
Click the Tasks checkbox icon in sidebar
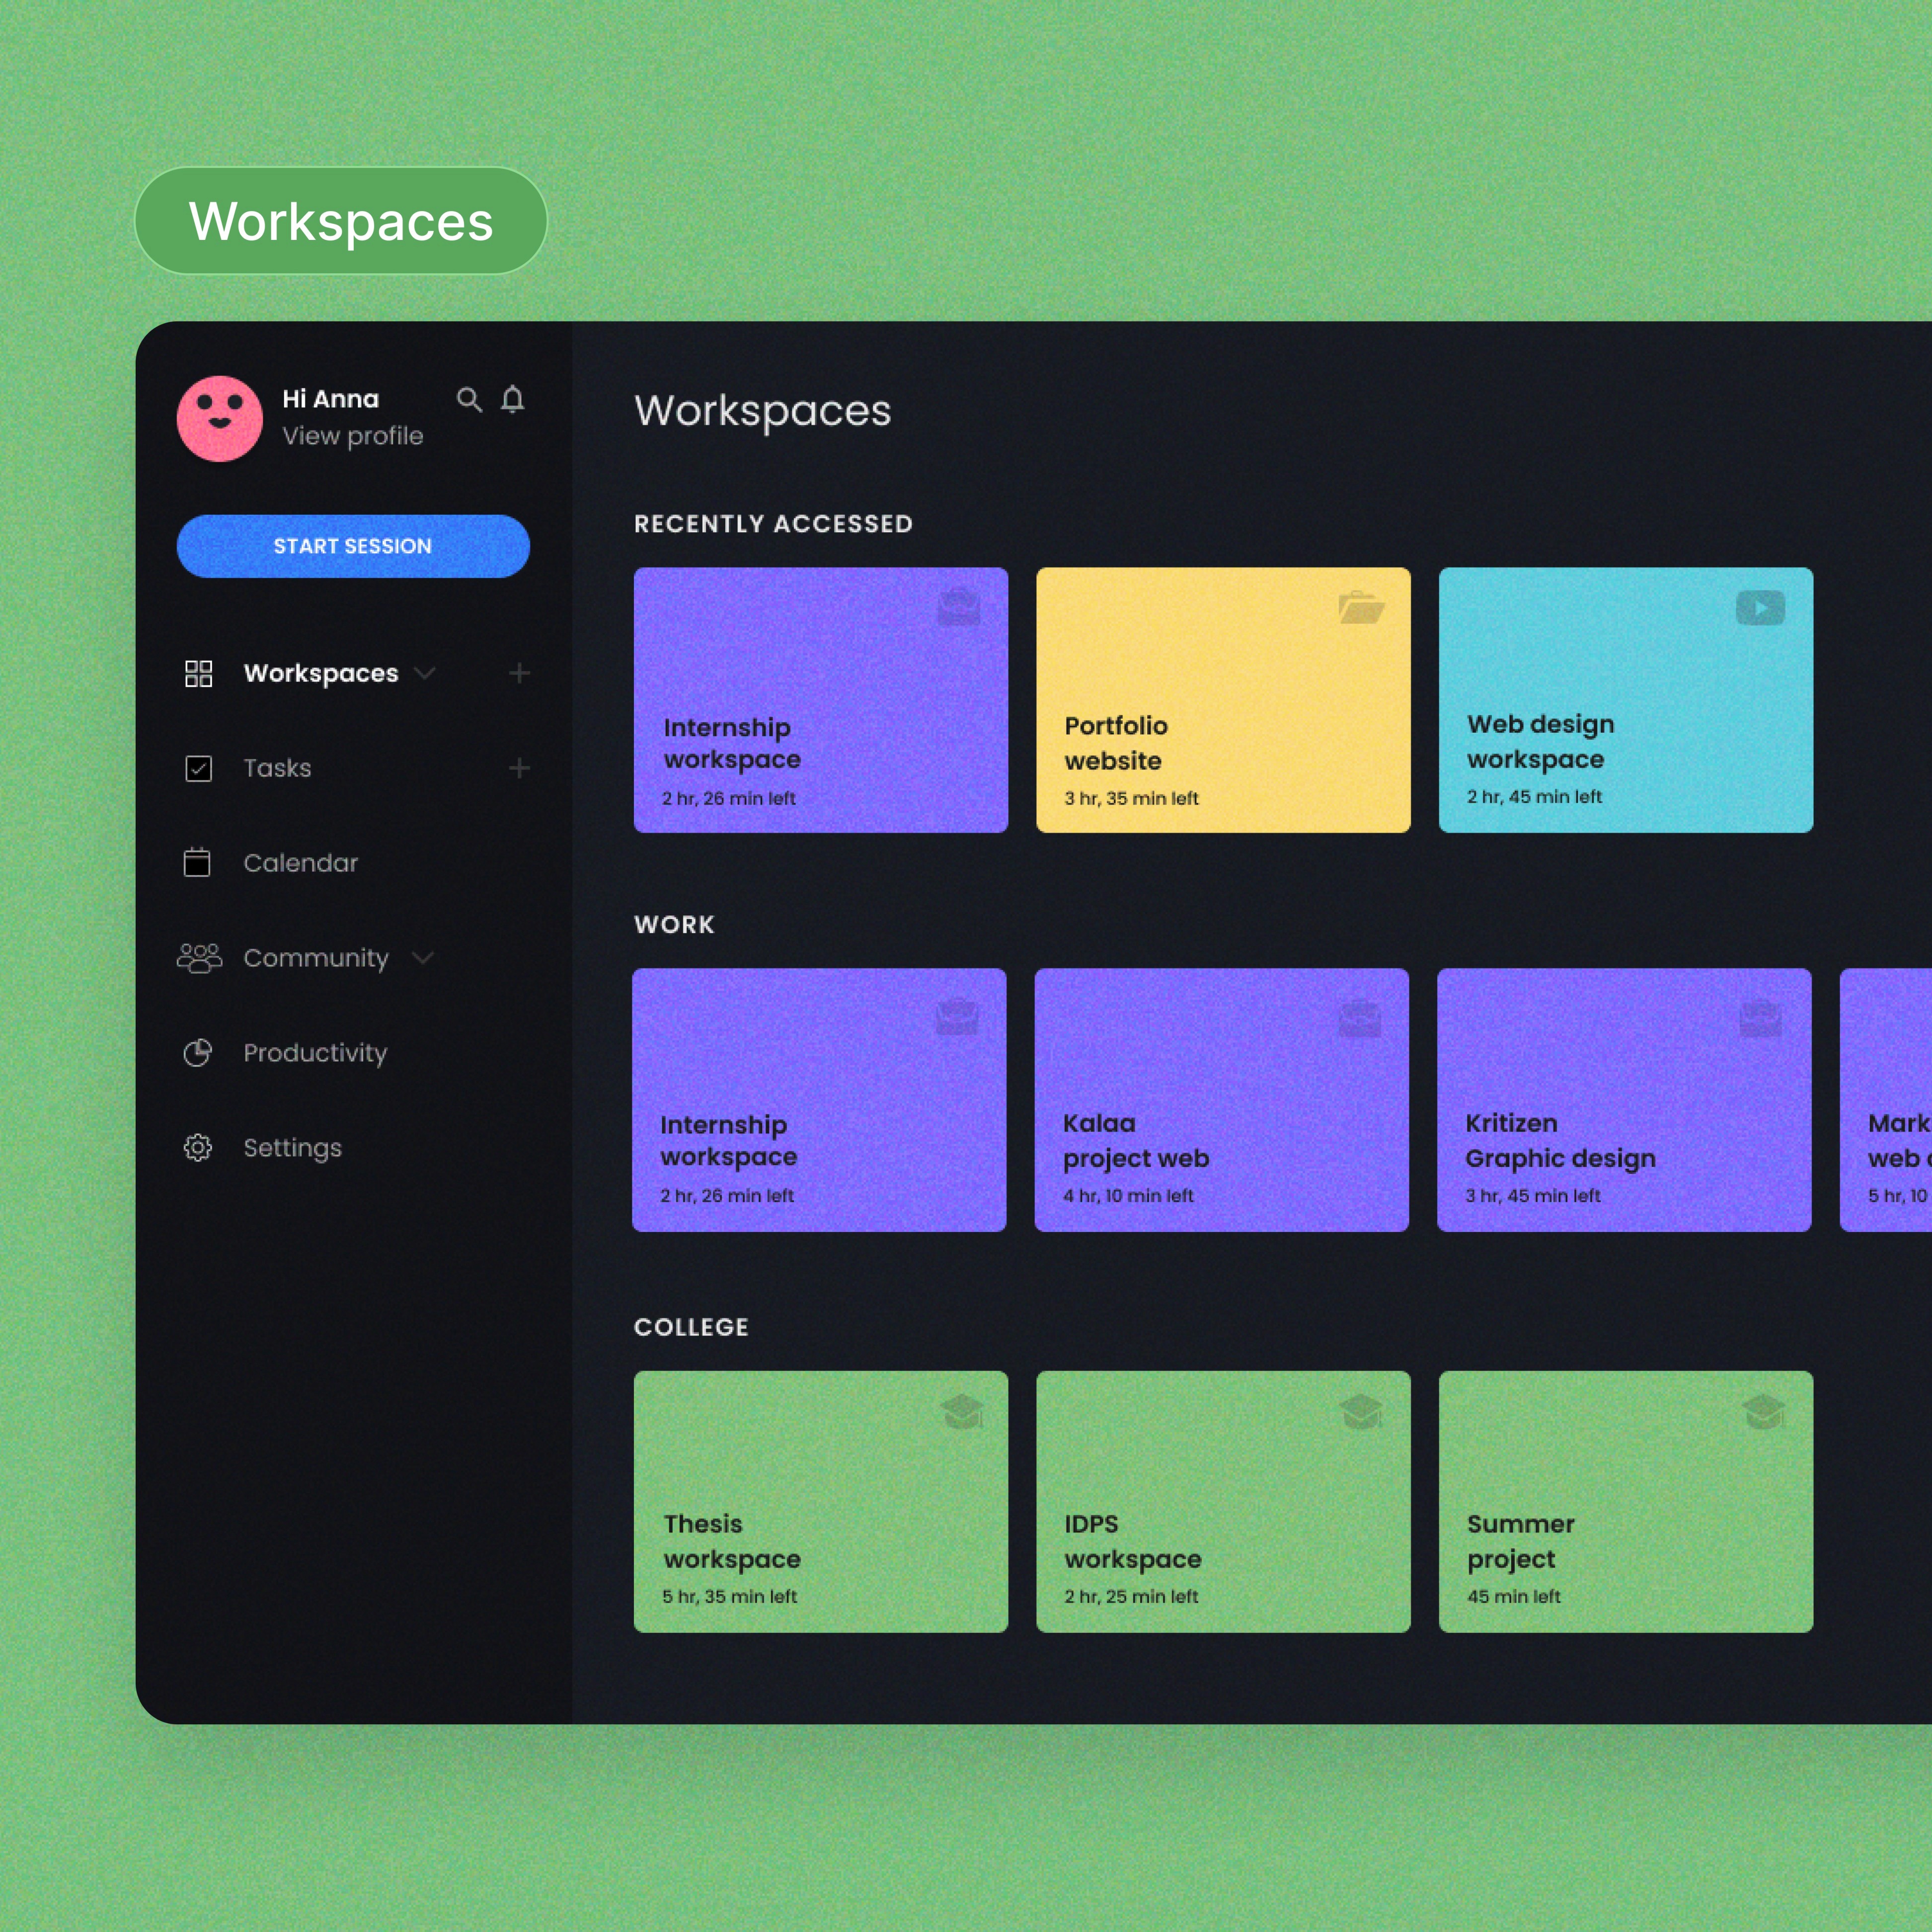(199, 768)
